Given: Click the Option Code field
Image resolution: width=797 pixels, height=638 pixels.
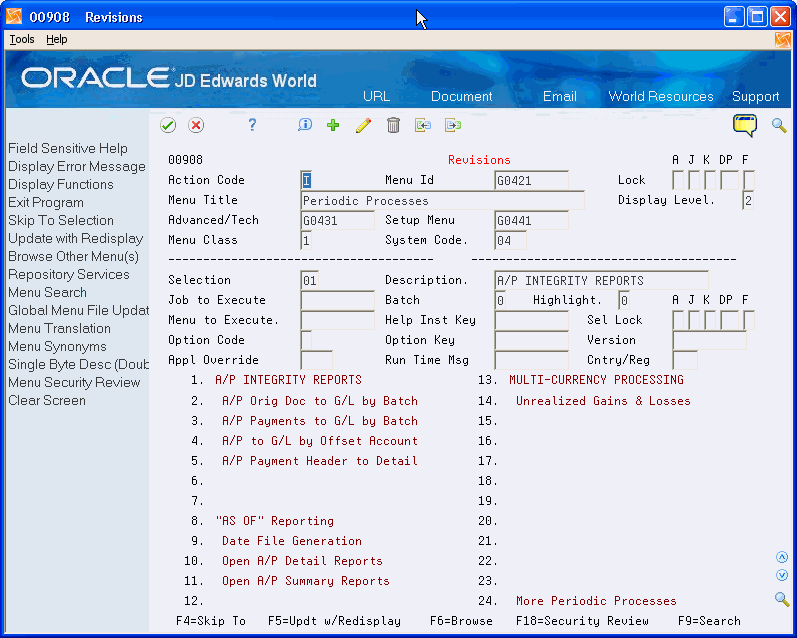Looking at the screenshot, I should [306, 340].
